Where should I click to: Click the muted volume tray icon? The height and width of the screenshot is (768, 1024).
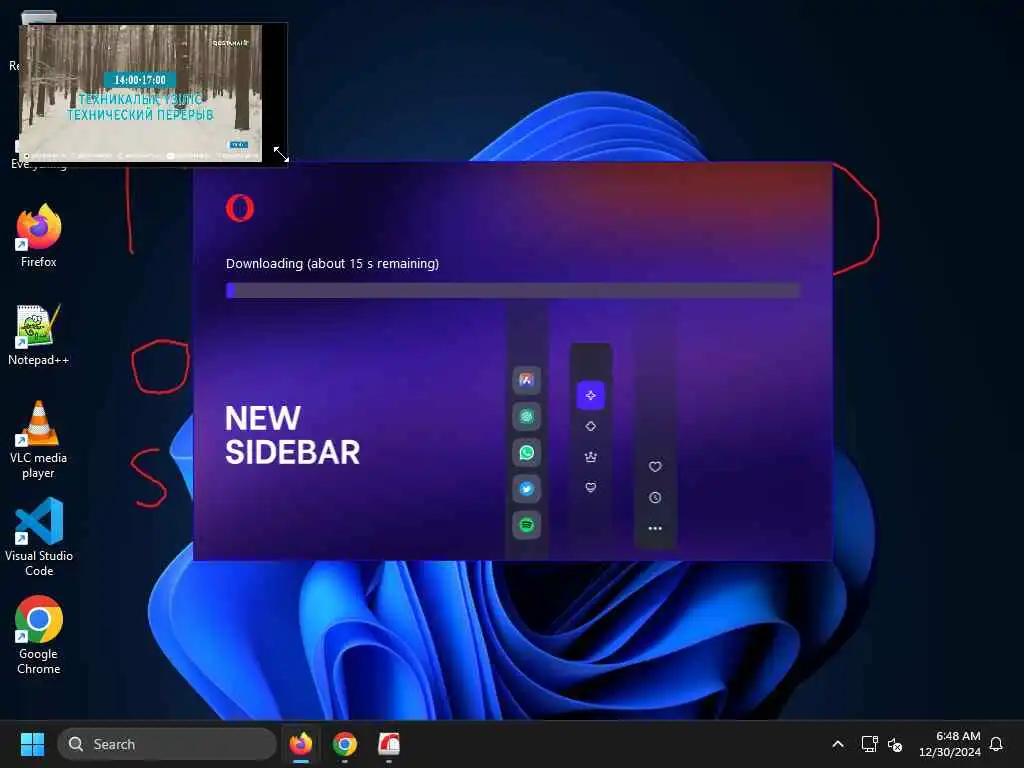895,744
